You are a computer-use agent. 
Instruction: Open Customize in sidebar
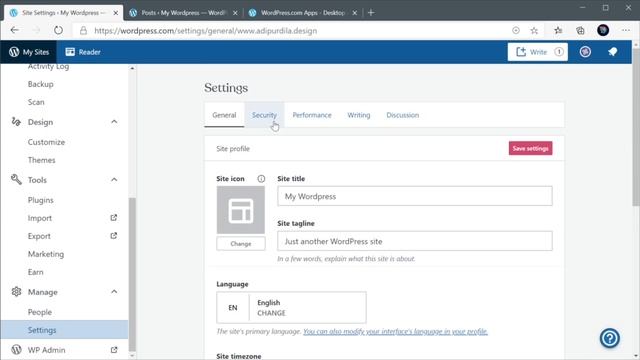pos(46,142)
